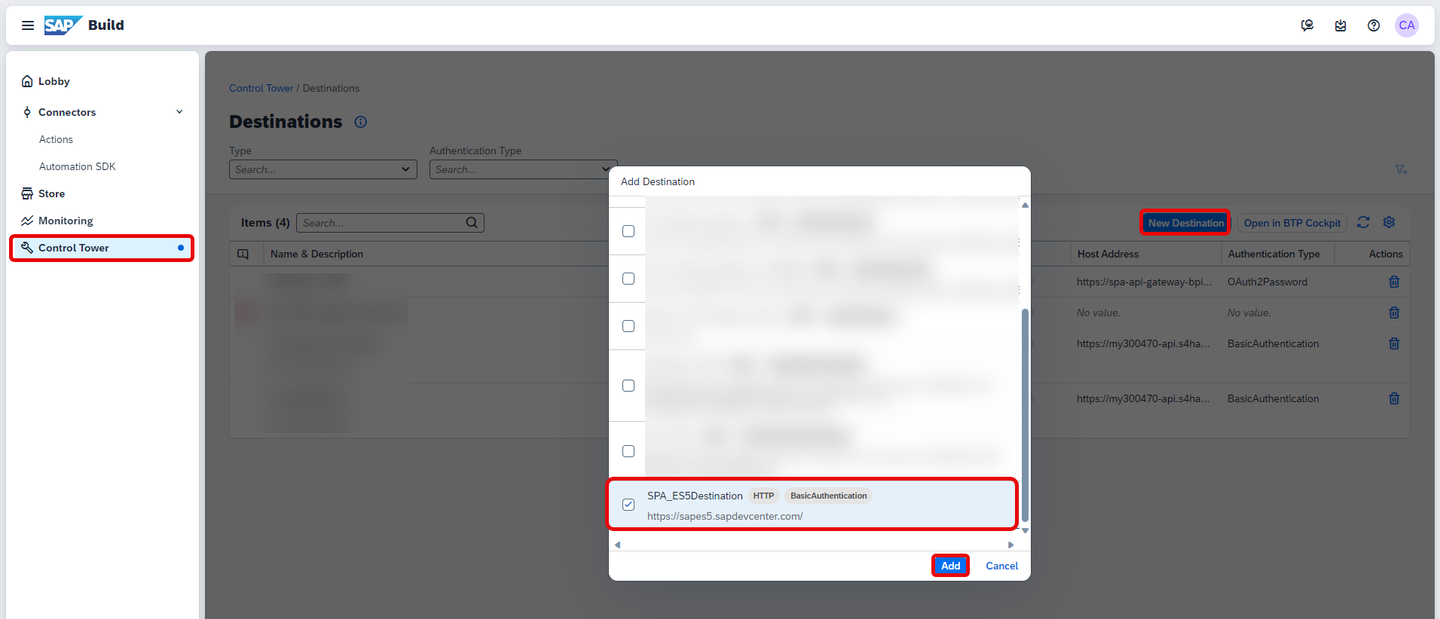Click the Actions column header
The height and width of the screenshot is (619, 1440).
[1386, 254]
